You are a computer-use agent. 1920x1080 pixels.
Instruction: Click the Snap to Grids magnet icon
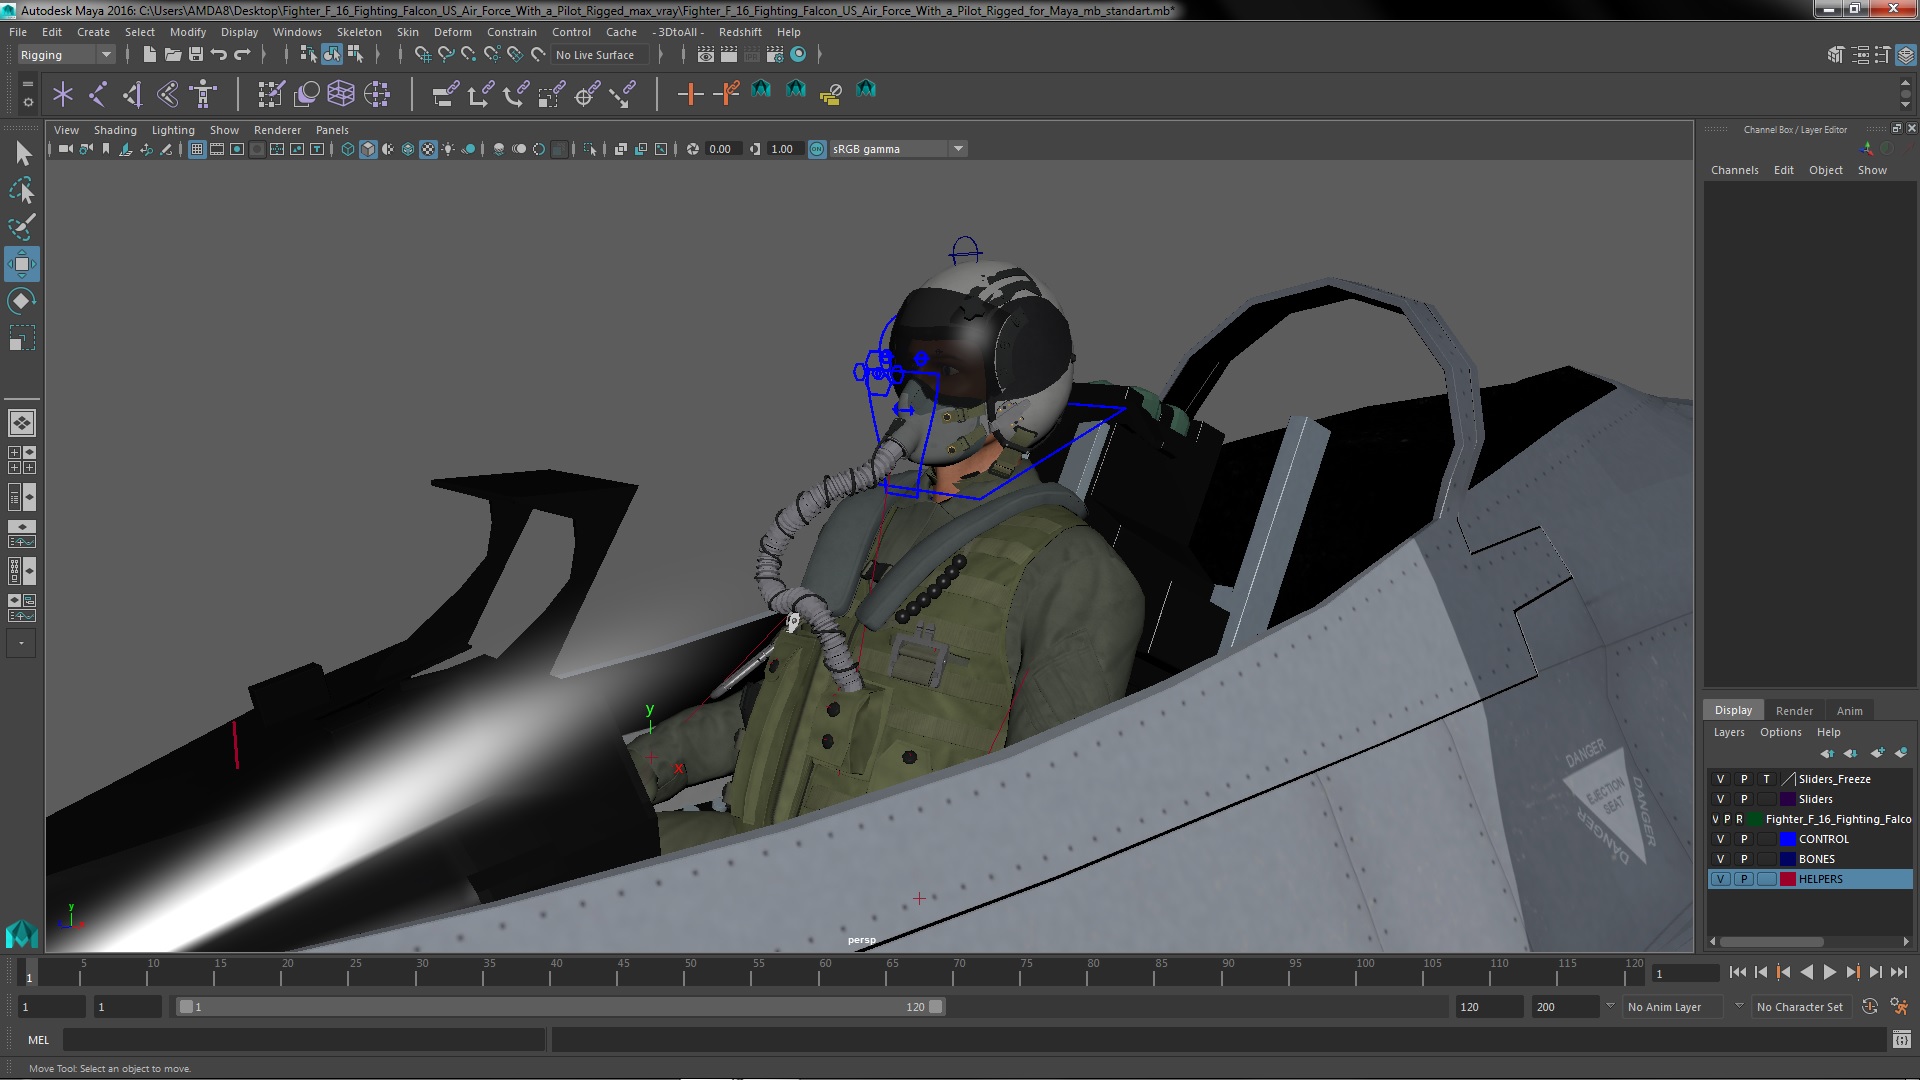point(423,55)
